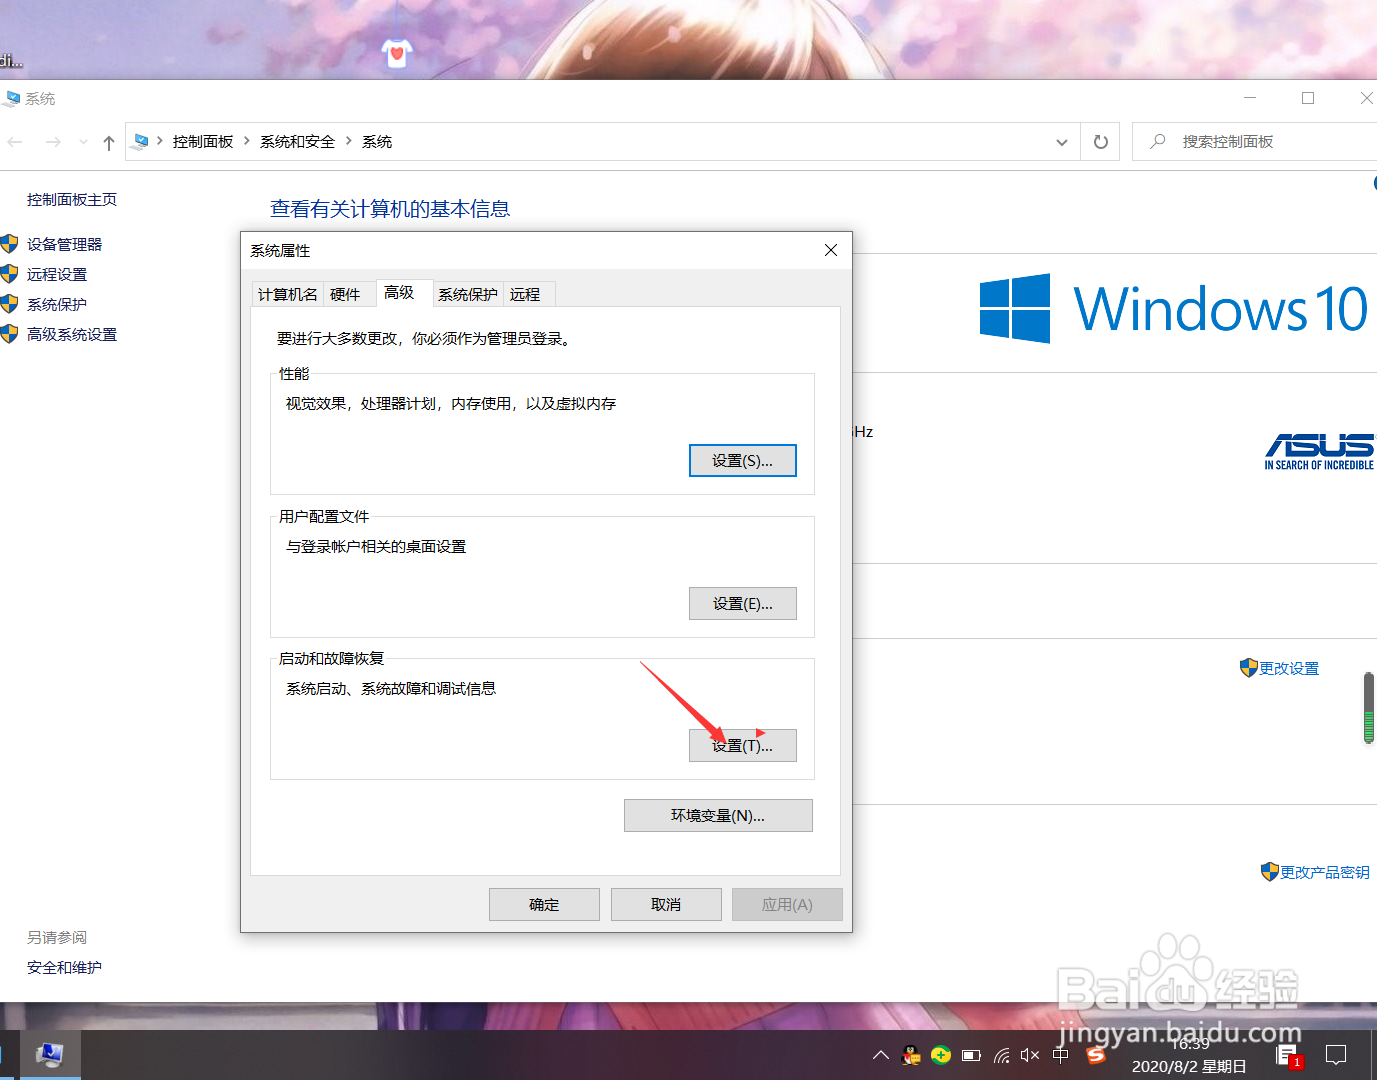This screenshot has width=1377, height=1080.
Task: Open 环境变量(N) settings
Action: click(x=718, y=815)
